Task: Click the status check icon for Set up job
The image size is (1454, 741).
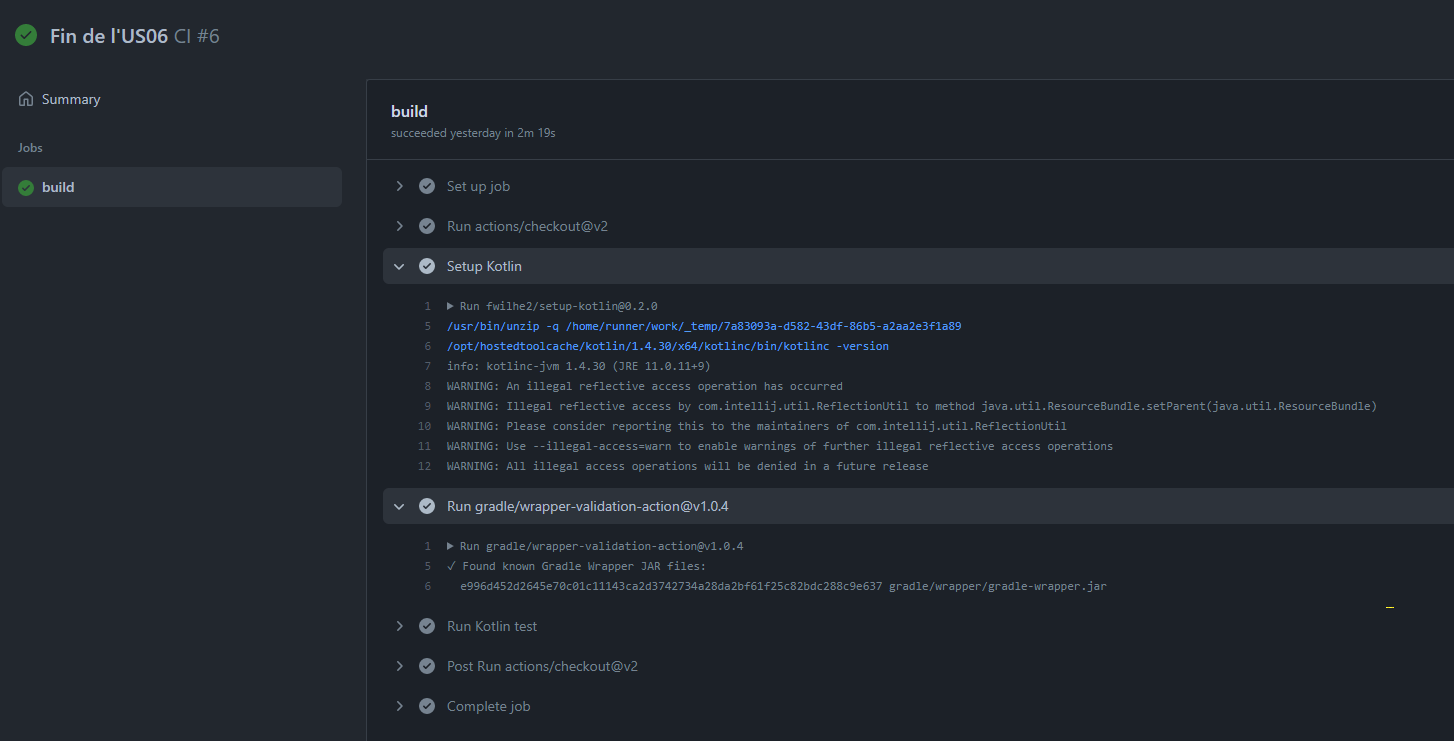Action: coord(427,186)
